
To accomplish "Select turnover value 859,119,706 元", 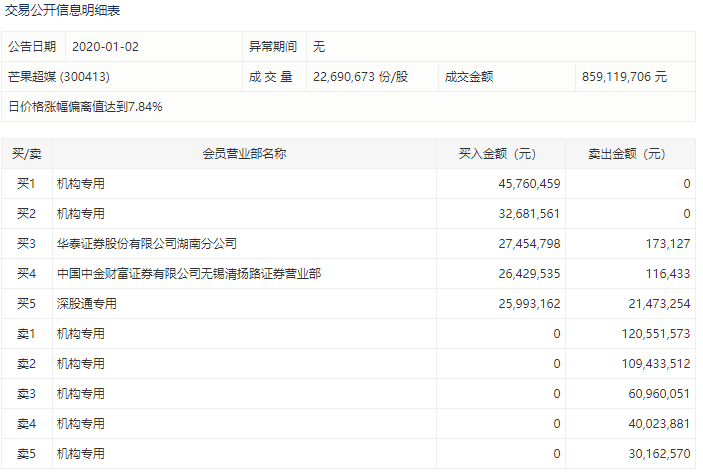I will tap(625, 77).
